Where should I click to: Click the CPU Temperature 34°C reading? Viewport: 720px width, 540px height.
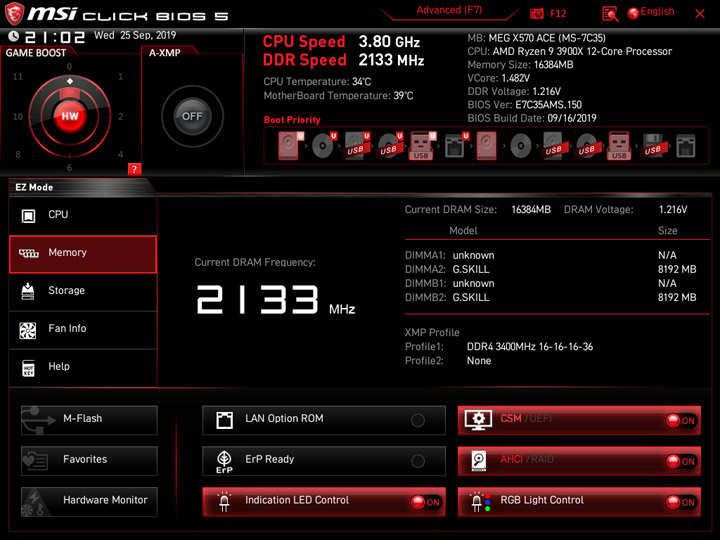pos(317,82)
